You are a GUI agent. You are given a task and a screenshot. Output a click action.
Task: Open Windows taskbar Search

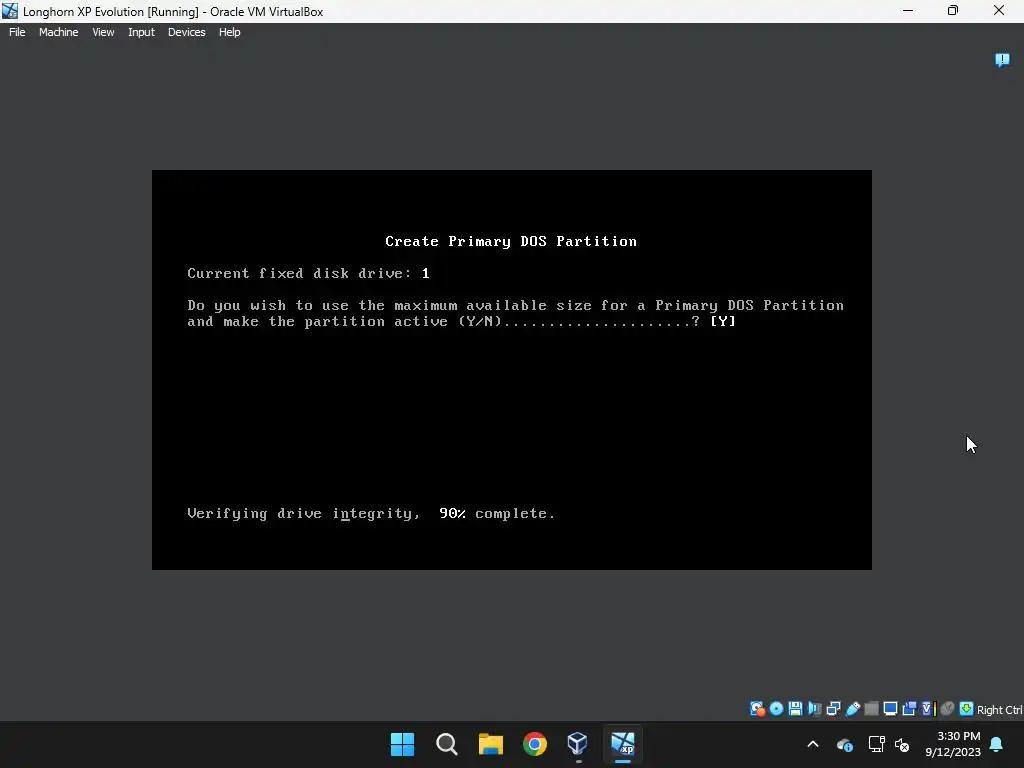click(x=447, y=744)
